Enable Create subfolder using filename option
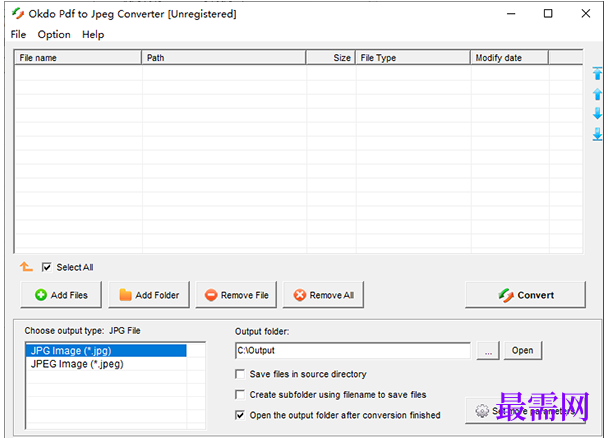 pyautogui.click(x=240, y=395)
